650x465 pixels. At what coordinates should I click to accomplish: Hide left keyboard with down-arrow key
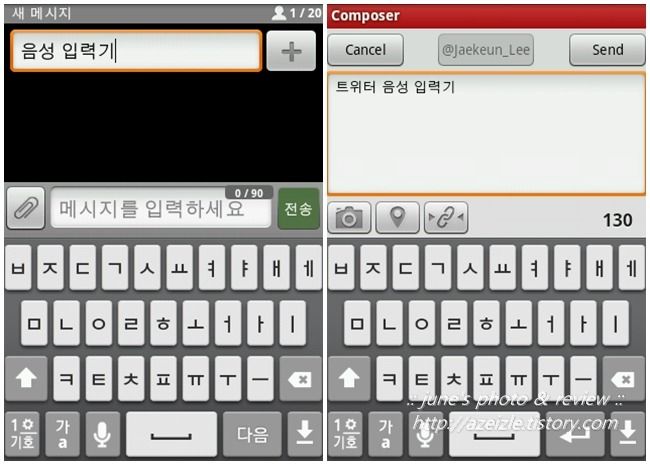(x=305, y=434)
